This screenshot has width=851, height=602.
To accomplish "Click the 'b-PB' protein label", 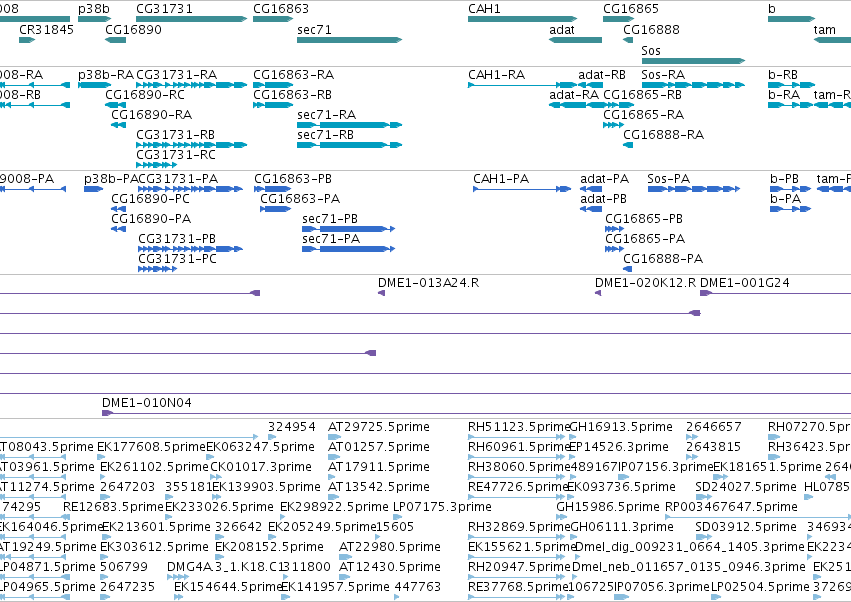I will pos(784,179).
